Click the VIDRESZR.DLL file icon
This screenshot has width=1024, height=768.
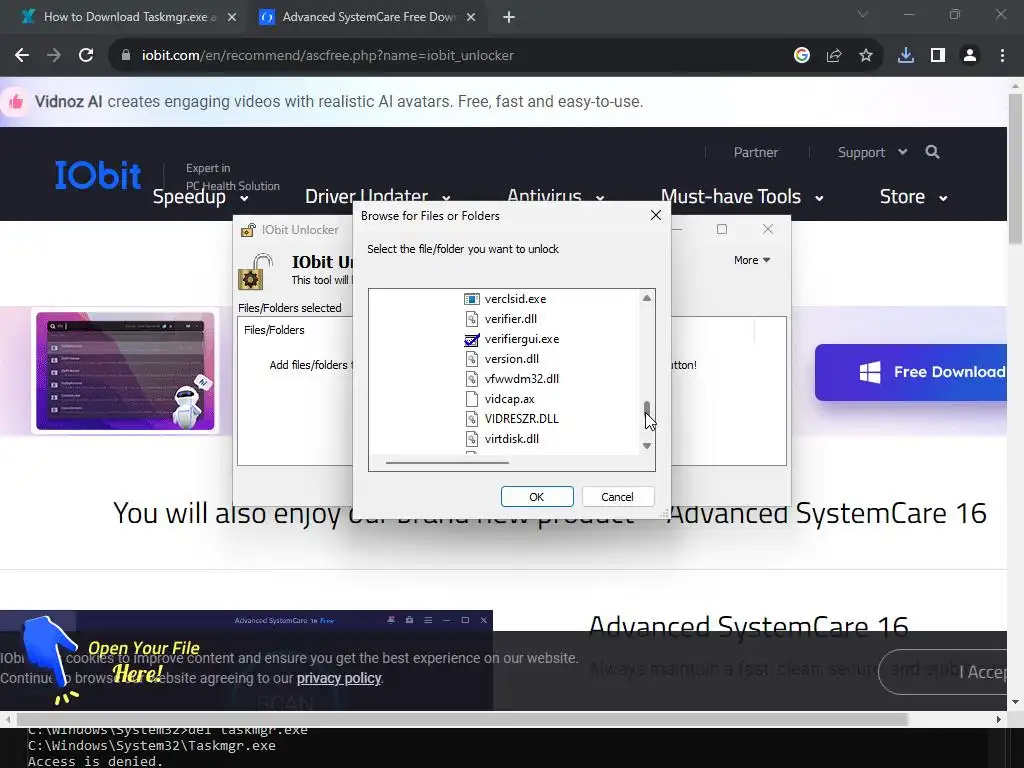[472, 419]
